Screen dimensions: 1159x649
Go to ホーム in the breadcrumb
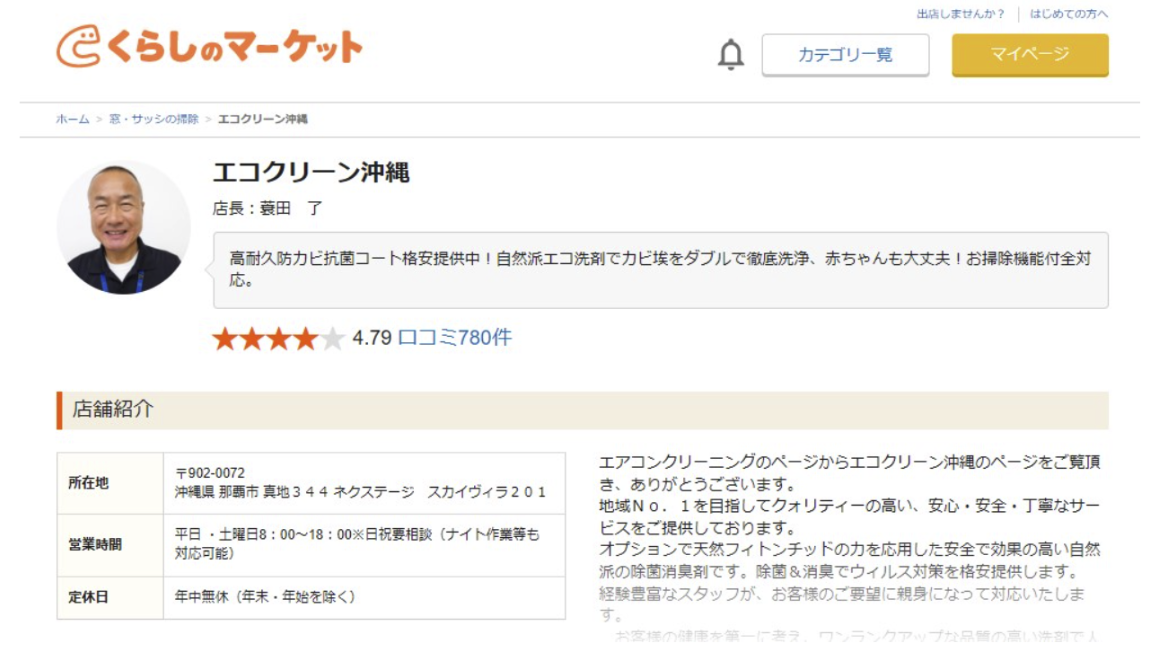point(72,119)
